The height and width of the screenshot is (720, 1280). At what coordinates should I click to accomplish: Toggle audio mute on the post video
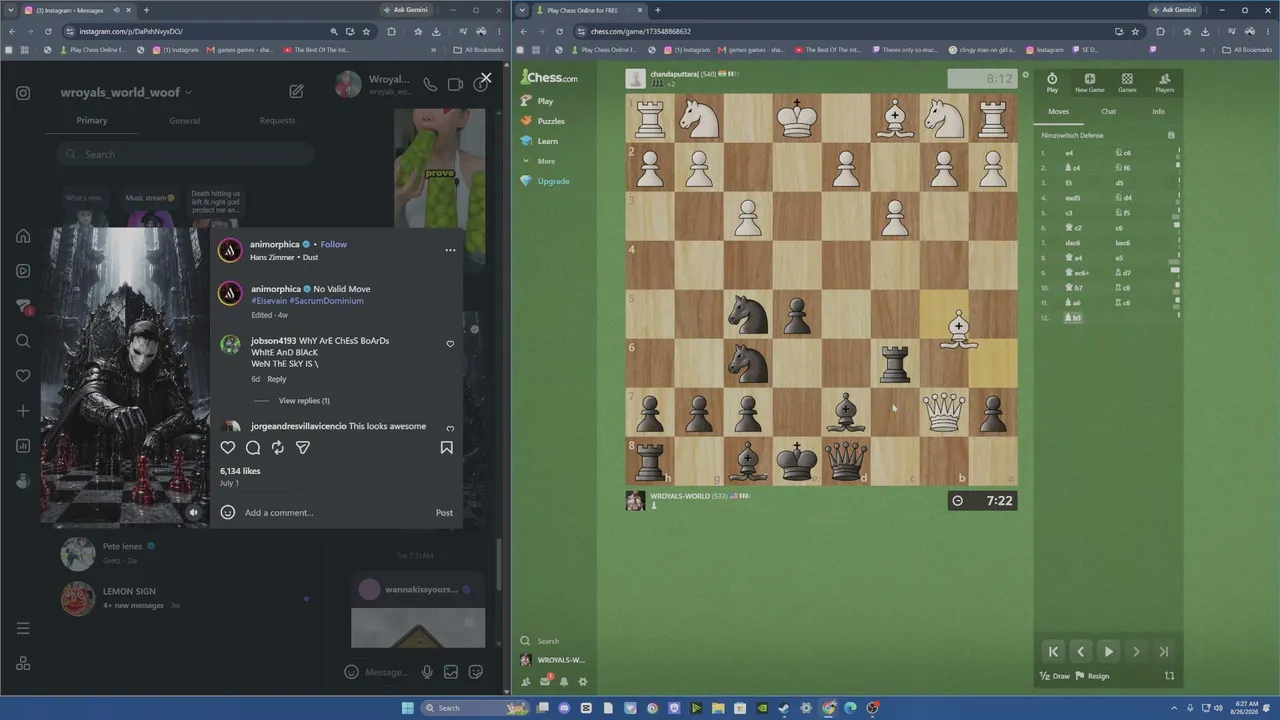click(194, 513)
